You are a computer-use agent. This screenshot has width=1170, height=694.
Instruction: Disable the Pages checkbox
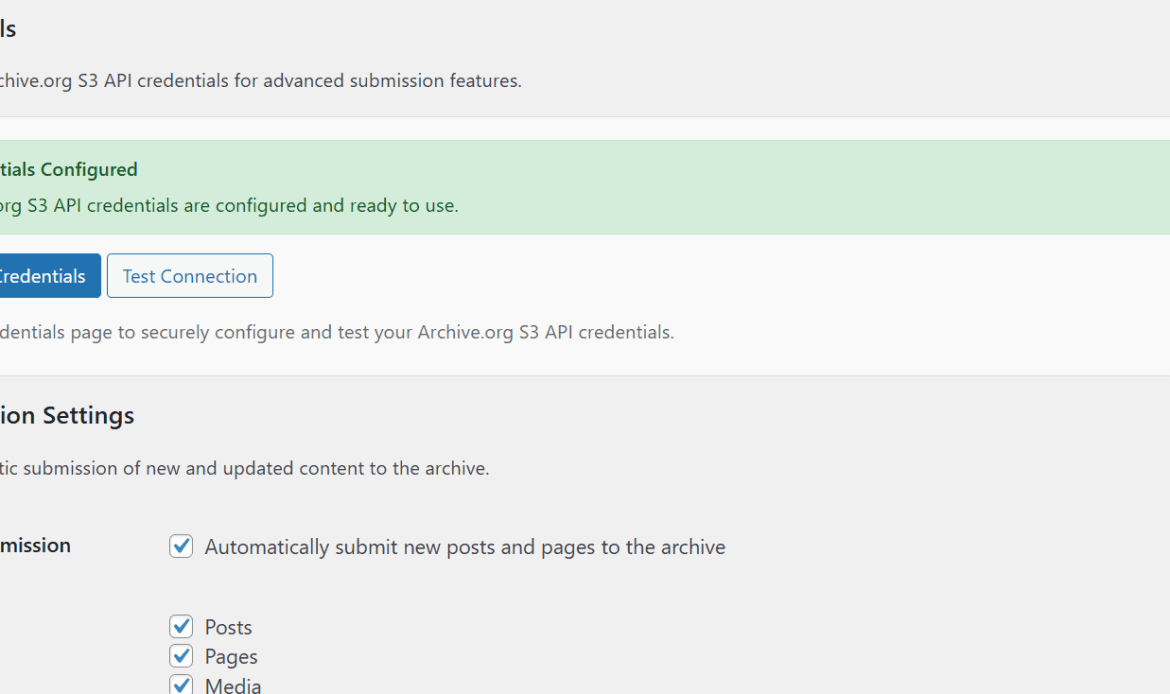click(x=181, y=656)
